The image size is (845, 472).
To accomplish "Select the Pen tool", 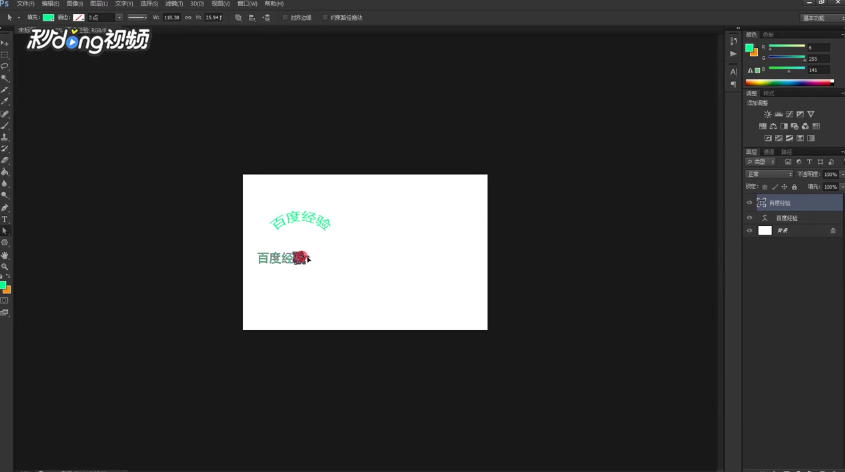I will pos(5,207).
